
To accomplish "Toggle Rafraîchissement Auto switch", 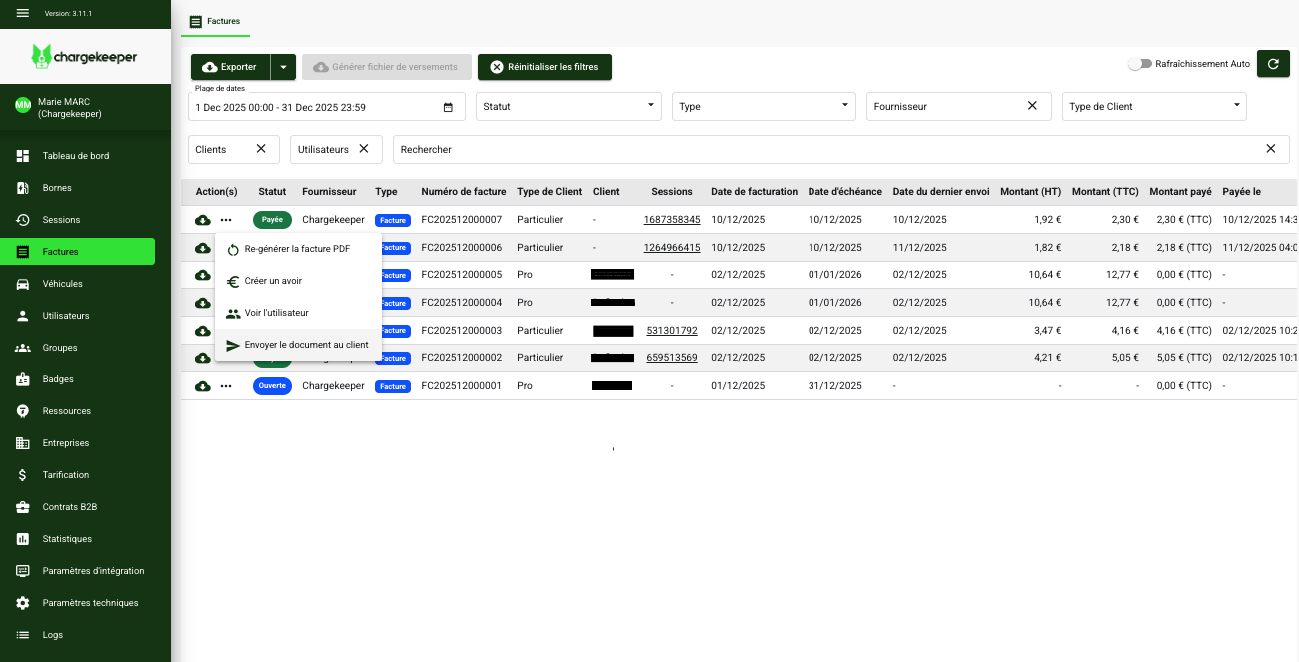I will [1139, 64].
